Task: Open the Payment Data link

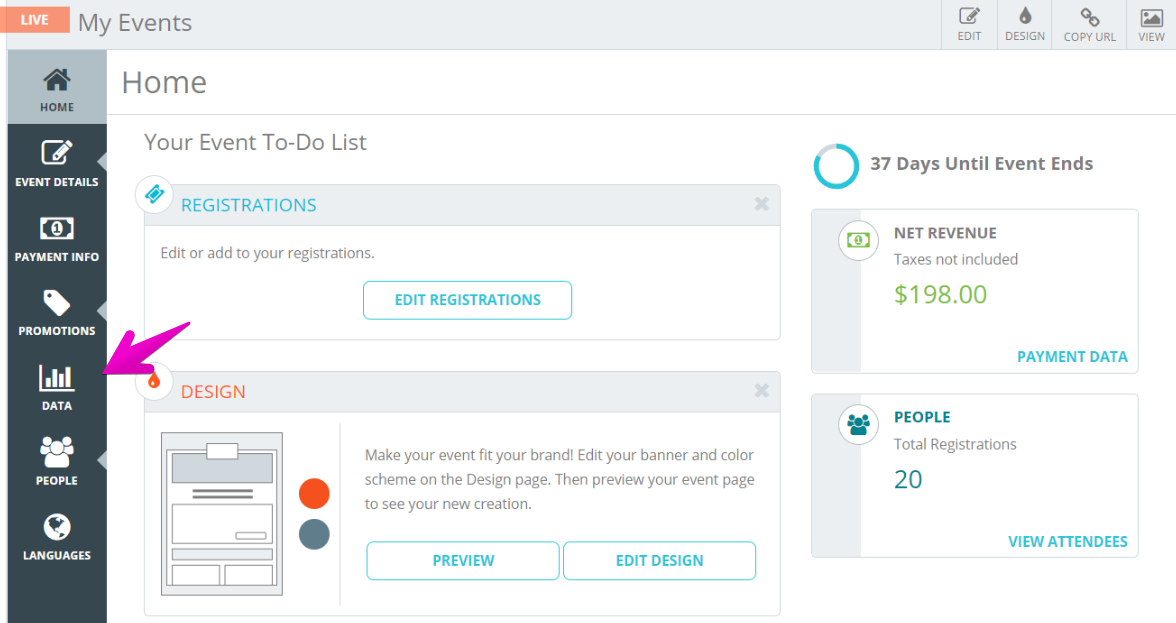Action: [x=1072, y=357]
